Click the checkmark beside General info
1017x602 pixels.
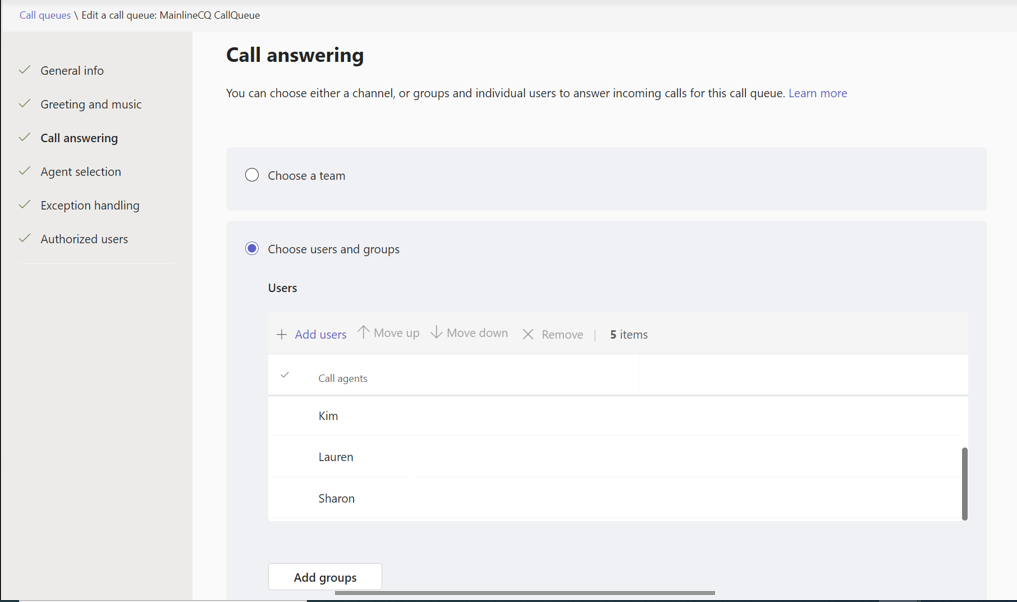click(25, 70)
